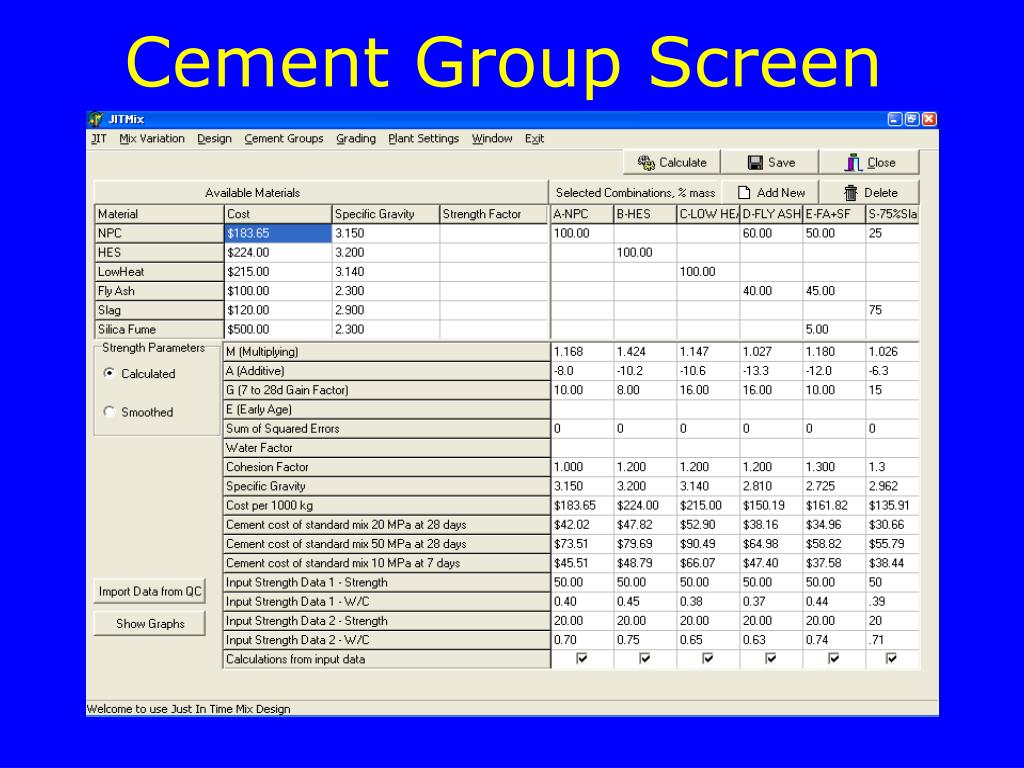This screenshot has width=1024, height=768.
Task: Click the Input Strength Data 1 W/C value 0.40
Action: pyautogui.click(x=582, y=601)
